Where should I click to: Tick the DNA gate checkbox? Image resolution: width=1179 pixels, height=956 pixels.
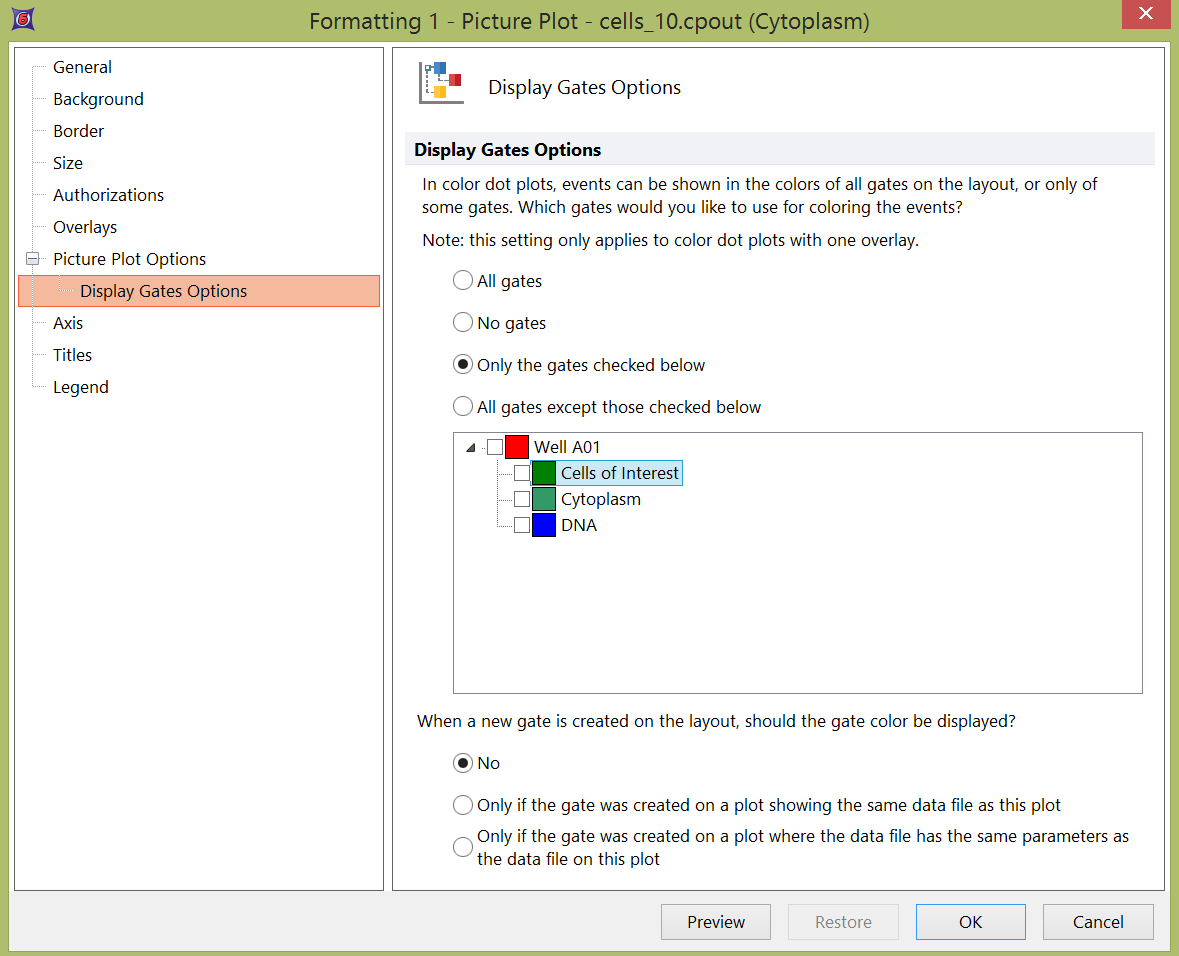coord(522,525)
